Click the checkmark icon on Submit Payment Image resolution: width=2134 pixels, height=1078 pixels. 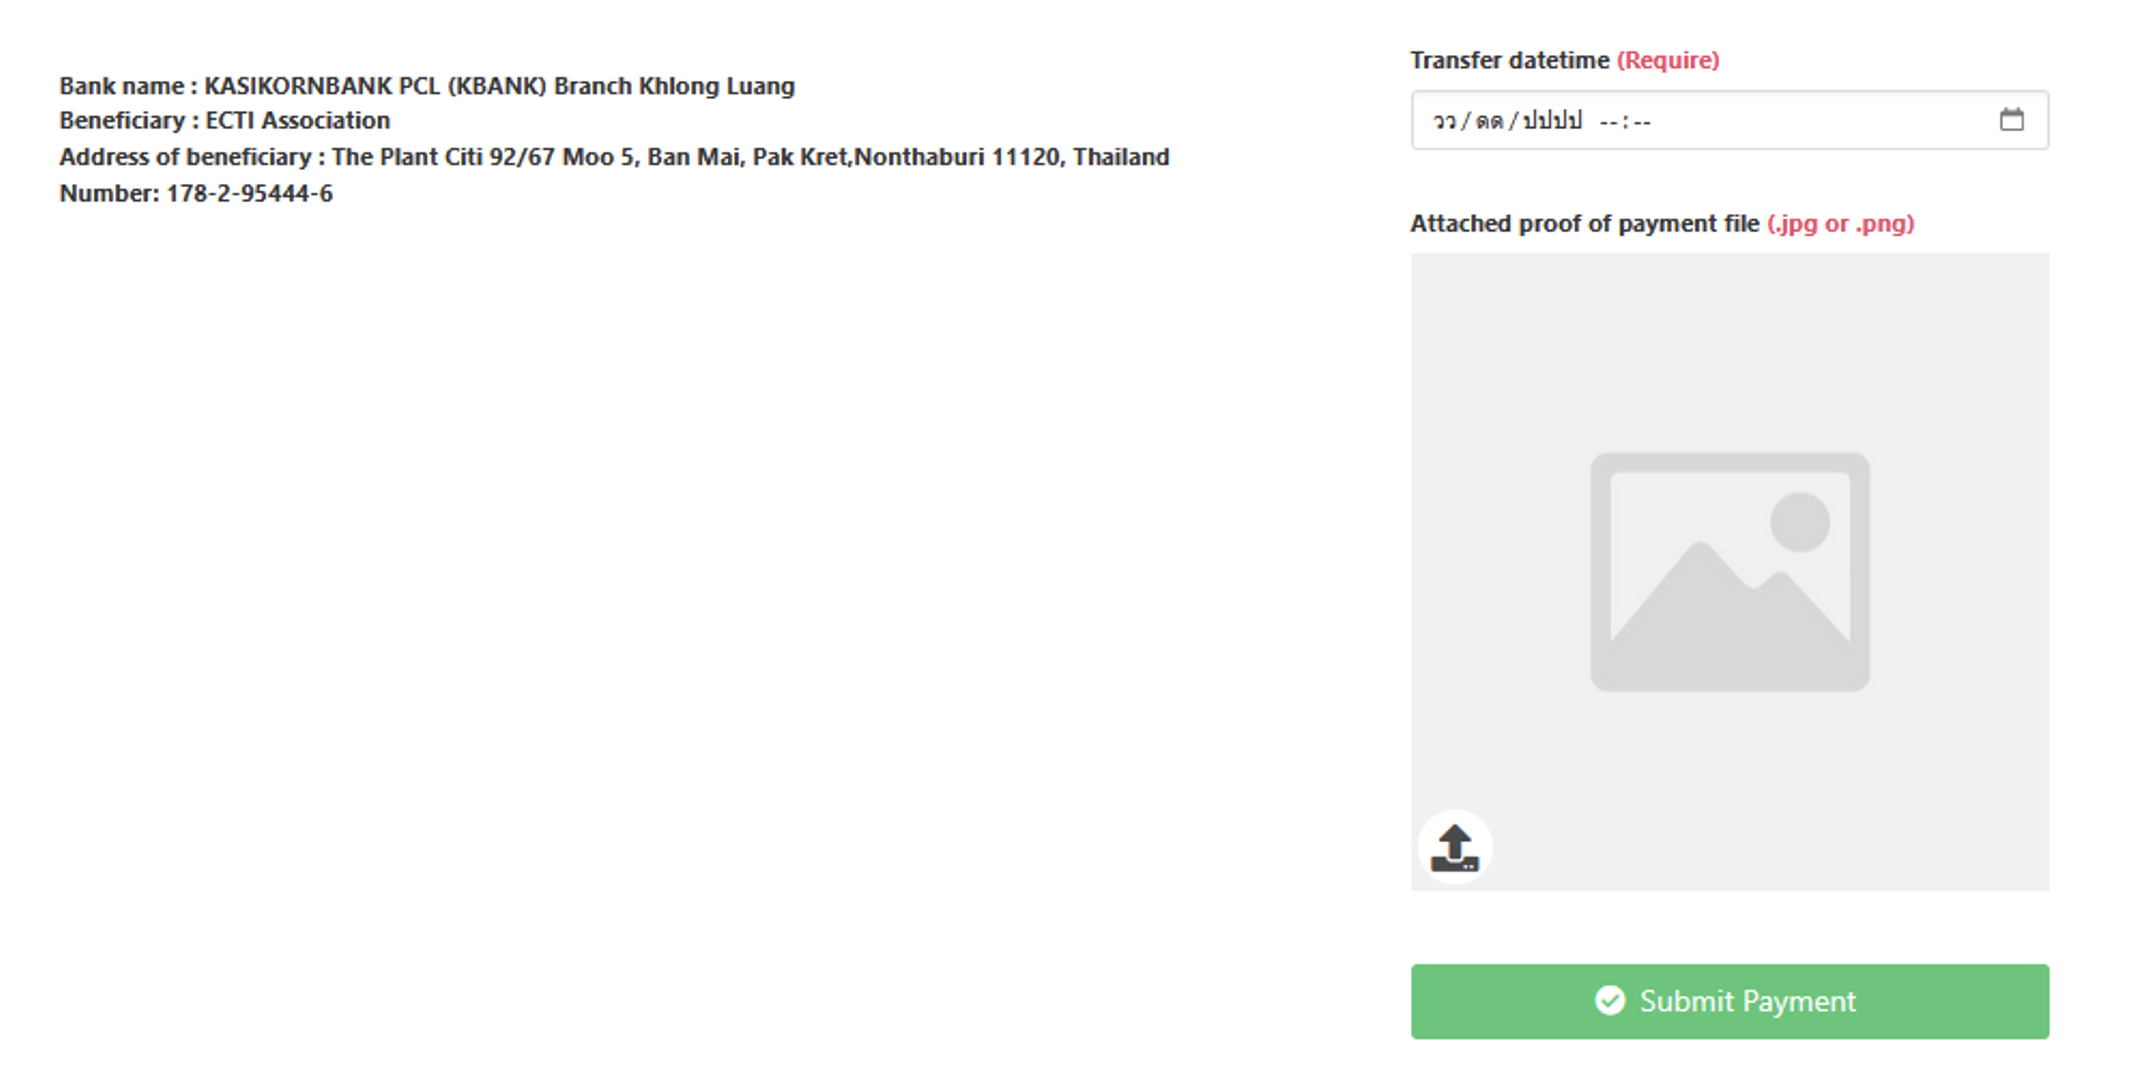point(1610,1001)
